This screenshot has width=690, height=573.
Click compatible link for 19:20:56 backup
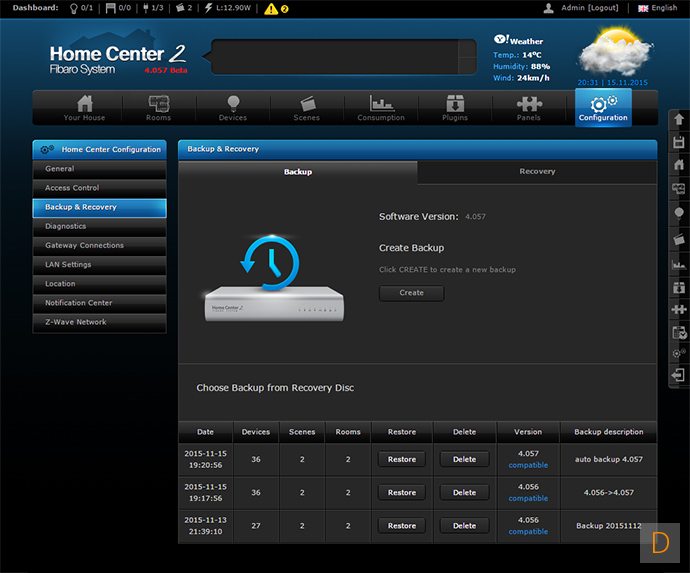pos(528,465)
